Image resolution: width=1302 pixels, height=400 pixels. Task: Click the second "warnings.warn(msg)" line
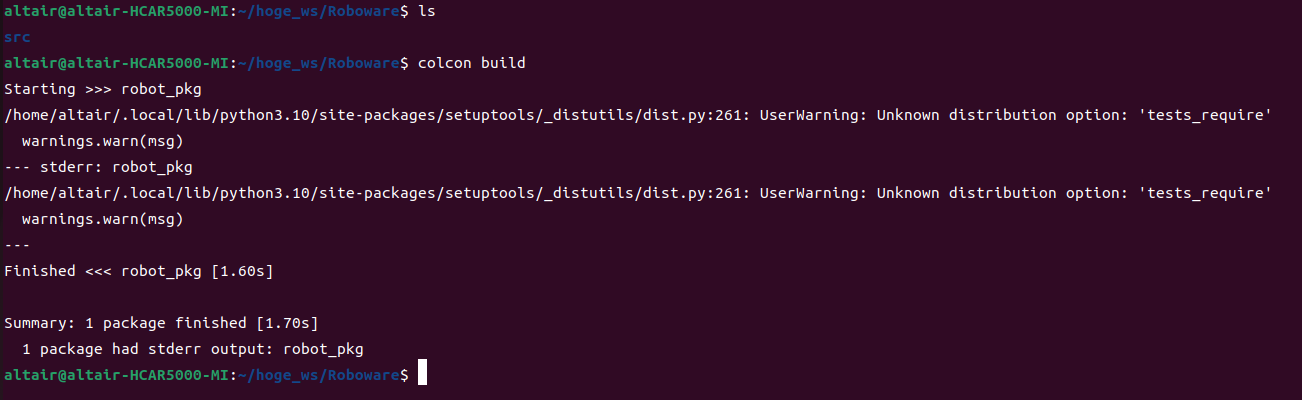click(102, 219)
